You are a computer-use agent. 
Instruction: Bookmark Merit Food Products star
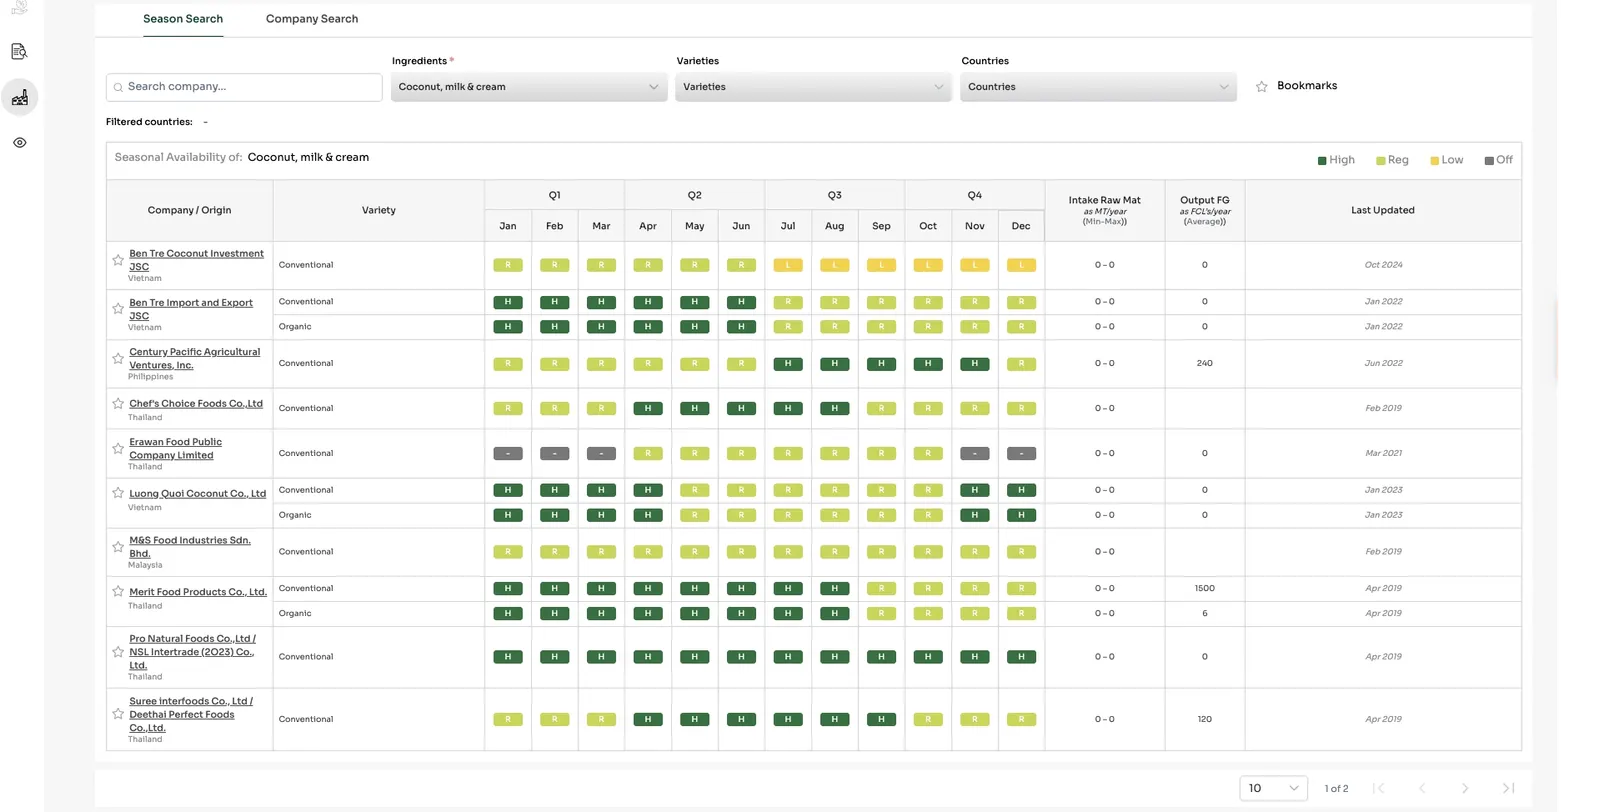pos(118,592)
